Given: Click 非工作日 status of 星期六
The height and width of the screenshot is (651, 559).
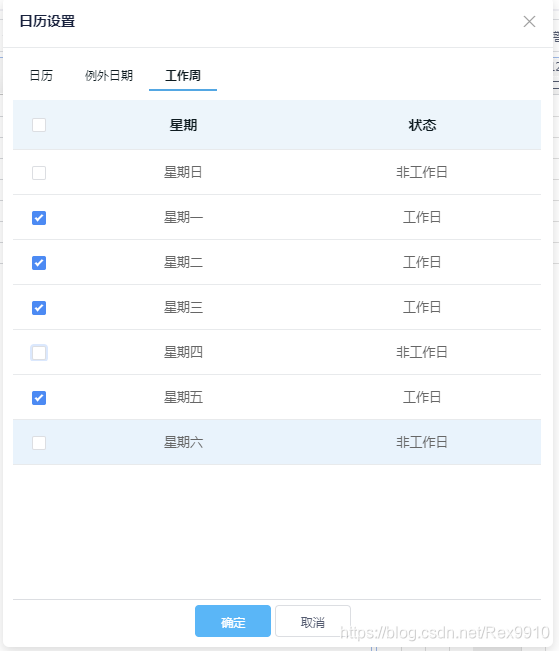Looking at the screenshot, I should pyautogui.click(x=422, y=442).
